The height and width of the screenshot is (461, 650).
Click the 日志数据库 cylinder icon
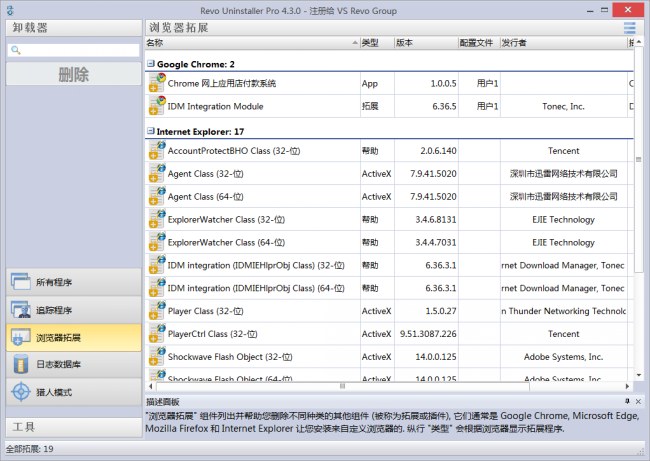(20, 364)
